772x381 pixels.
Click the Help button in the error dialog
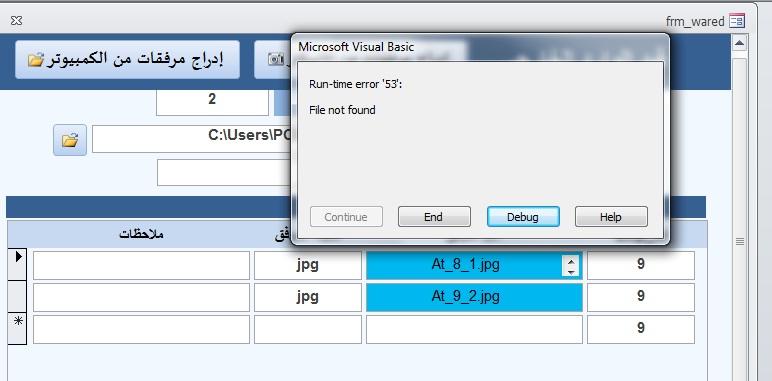click(x=611, y=217)
